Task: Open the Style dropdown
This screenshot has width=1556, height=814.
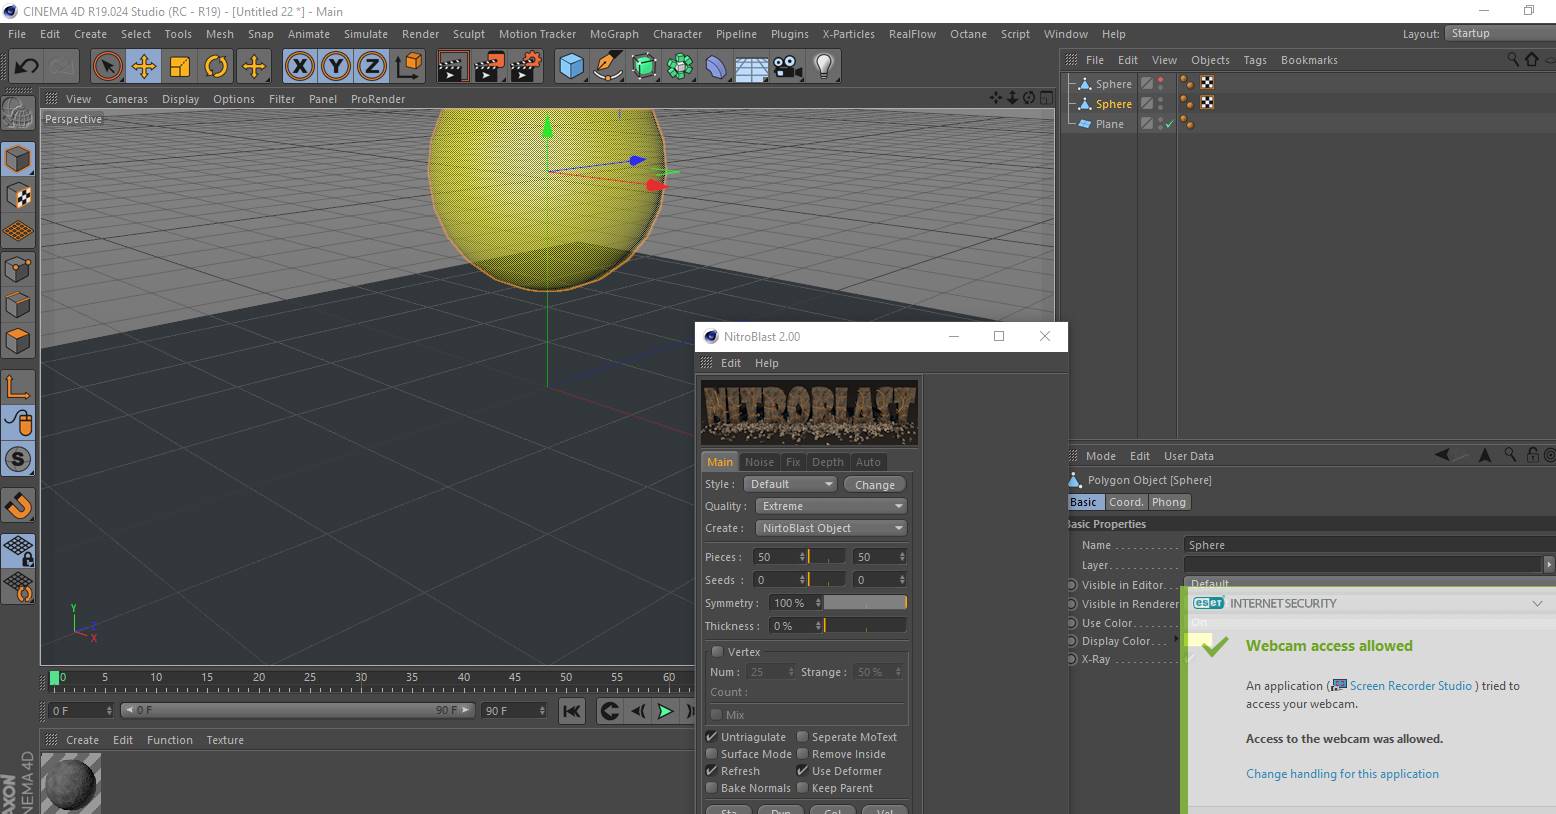Action: [x=790, y=484]
